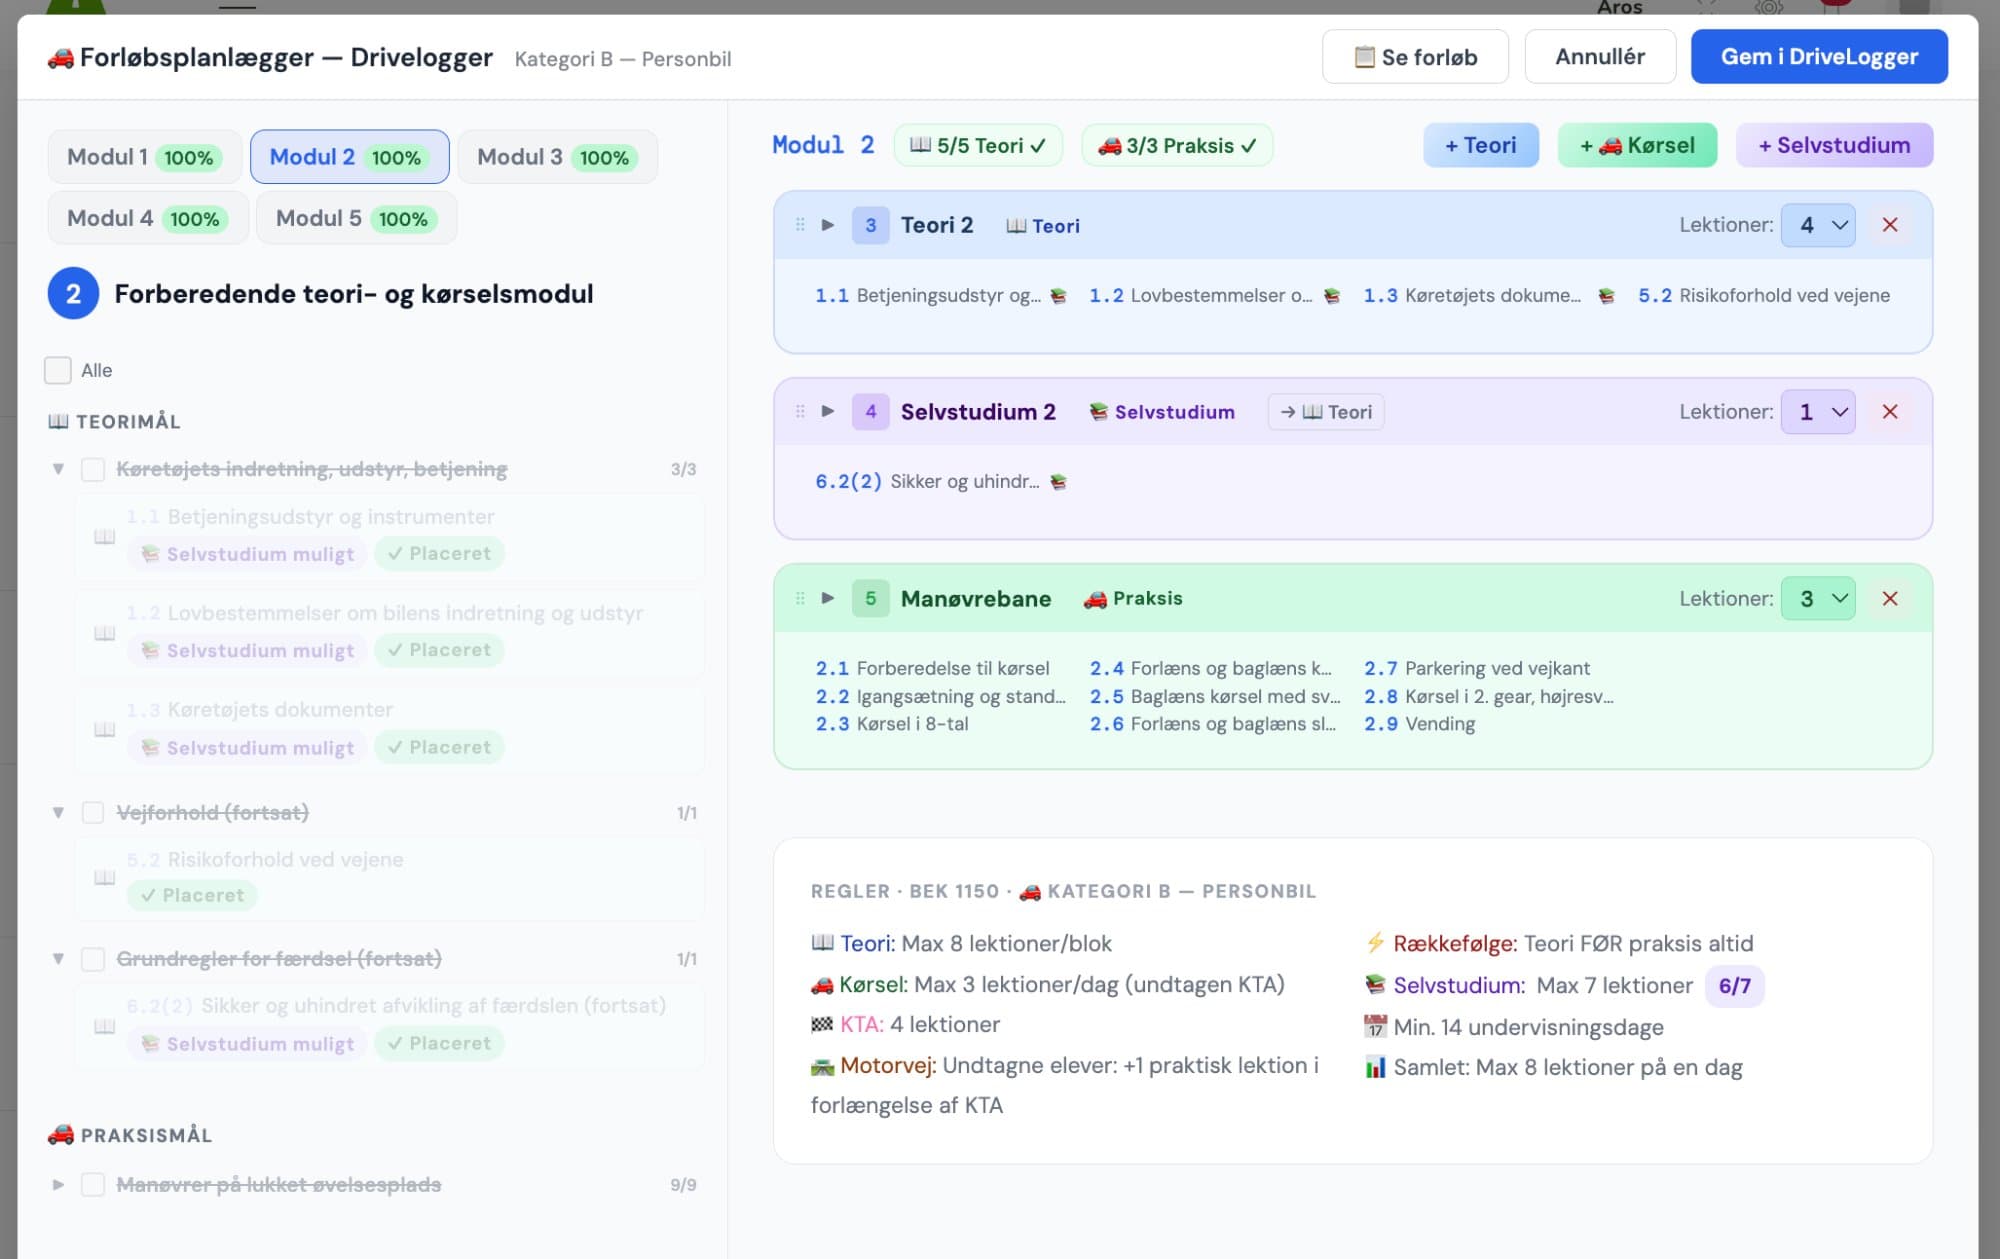The height and width of the screenshot is (1259, 2000).
Task: Expand the Teori 2 block details
Action: (828, 225)
